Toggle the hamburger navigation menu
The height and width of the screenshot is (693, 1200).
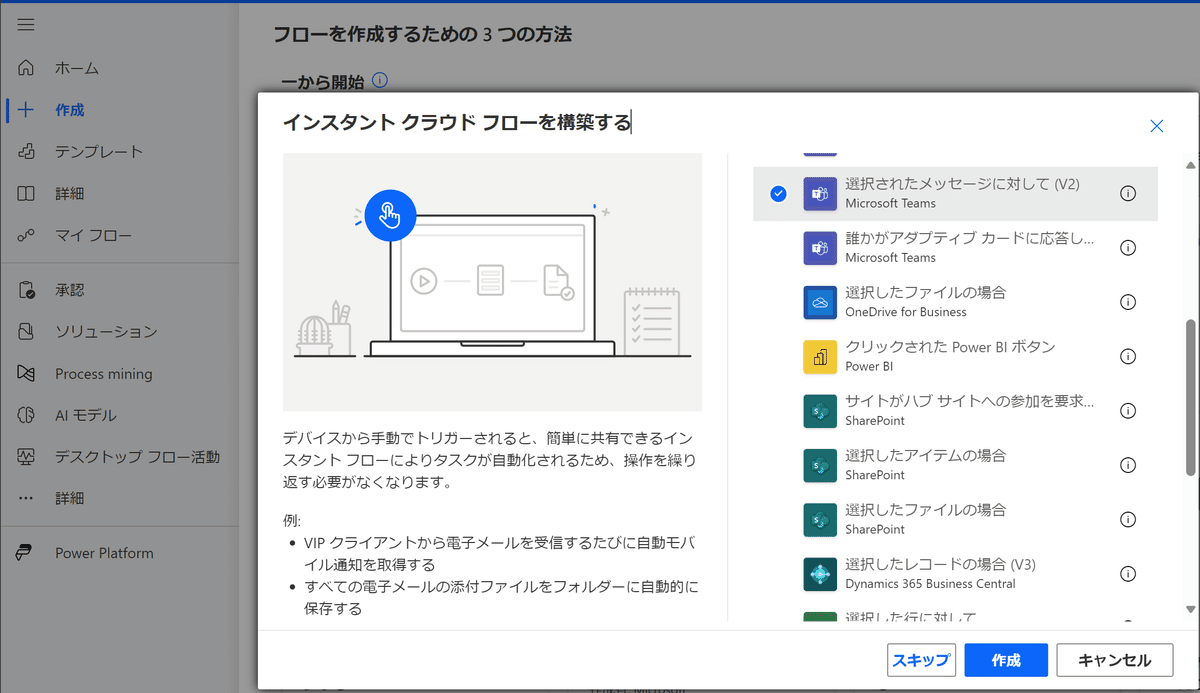[26, 24]
